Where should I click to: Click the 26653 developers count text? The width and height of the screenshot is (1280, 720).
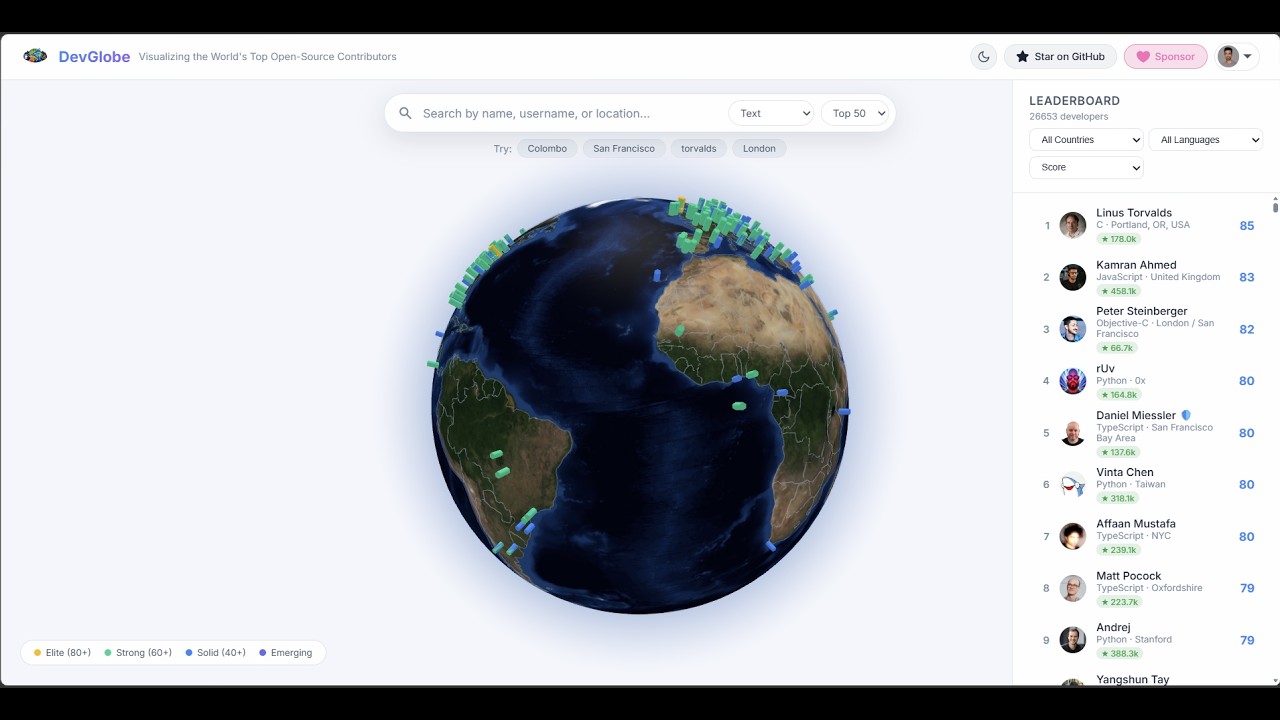(1068, 117)
